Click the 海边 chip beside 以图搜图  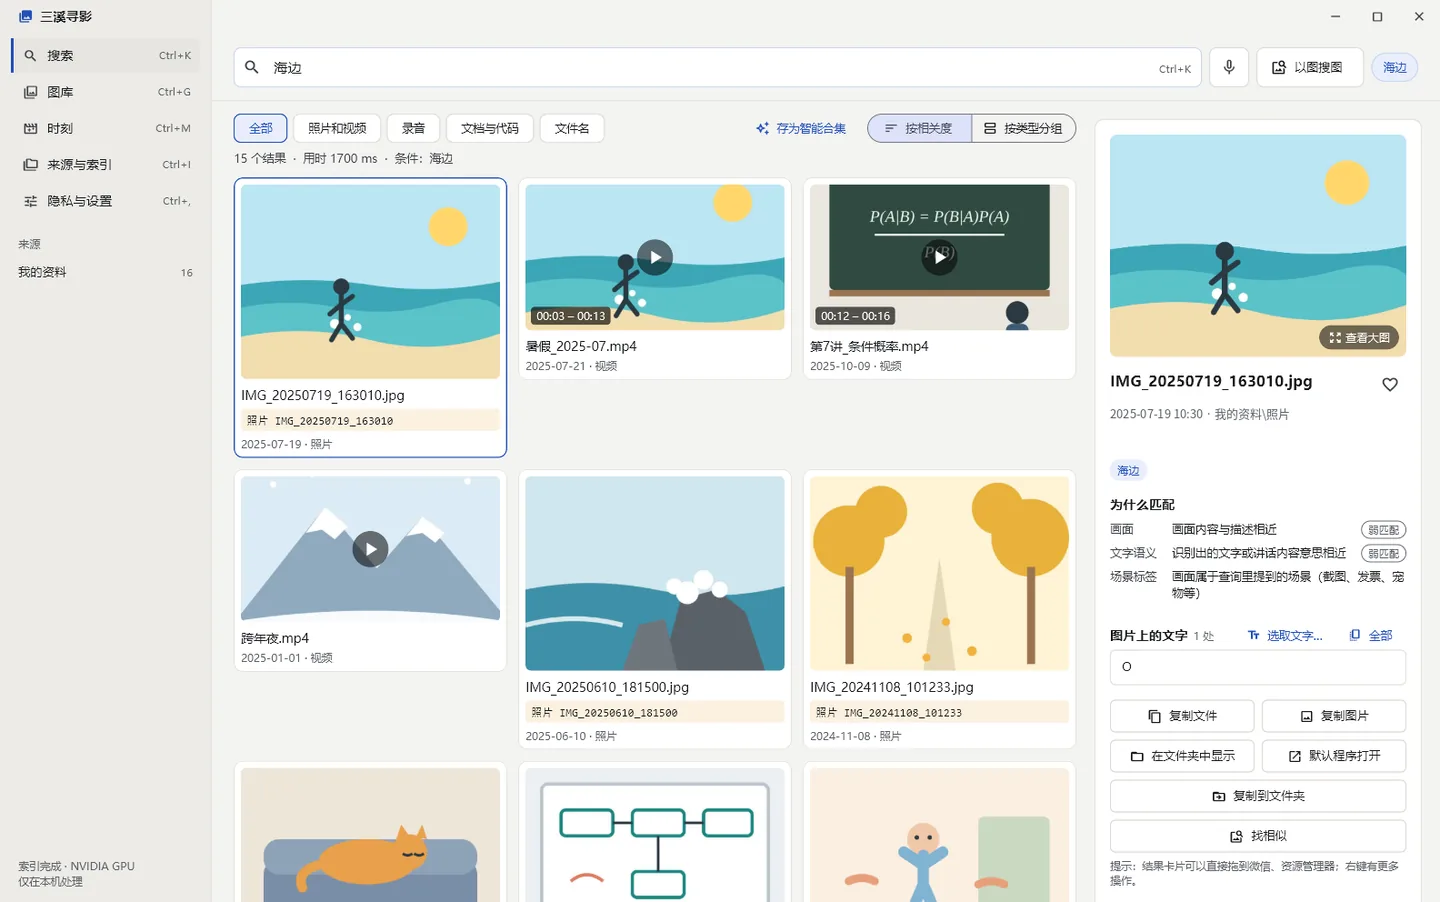(x=1395, y=67)
